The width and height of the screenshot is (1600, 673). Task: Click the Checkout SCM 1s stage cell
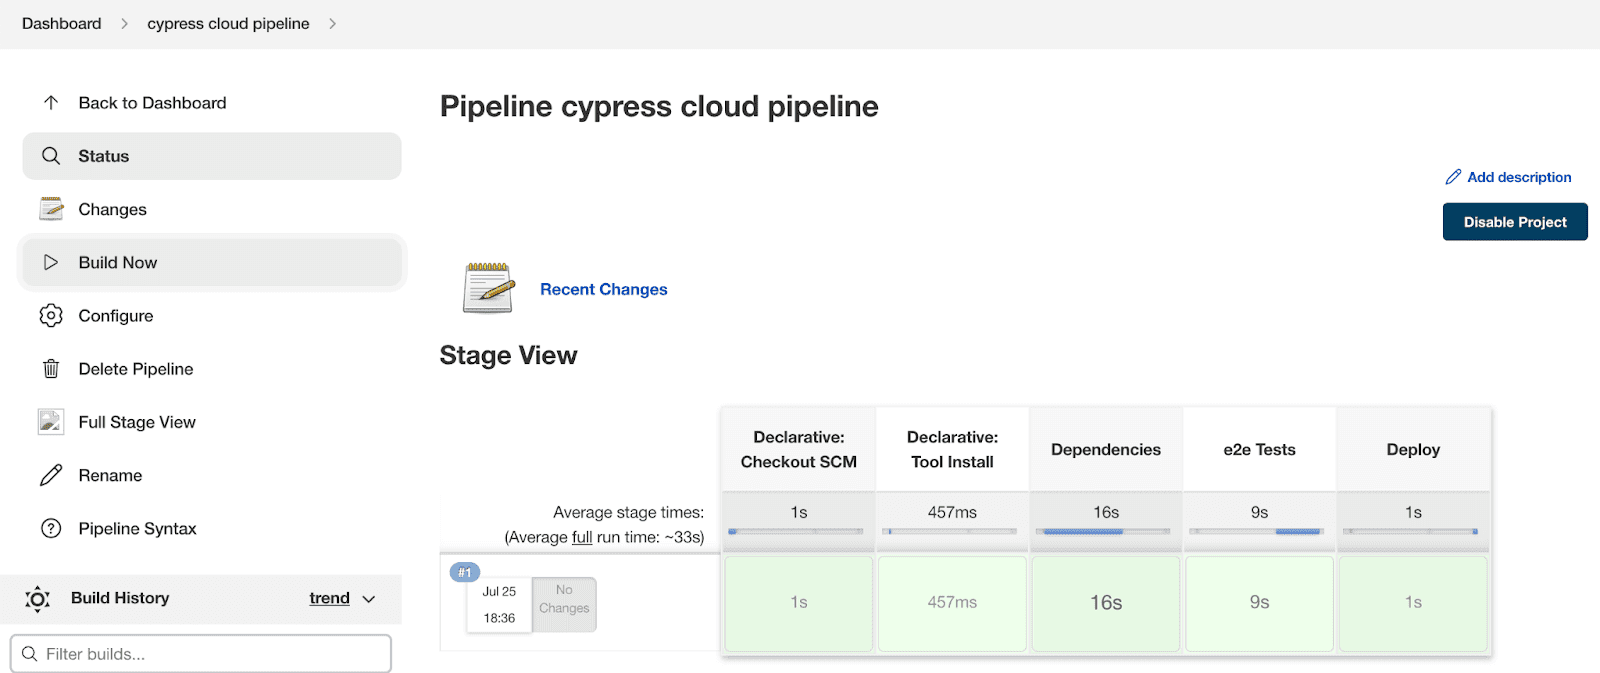[799, 603]
